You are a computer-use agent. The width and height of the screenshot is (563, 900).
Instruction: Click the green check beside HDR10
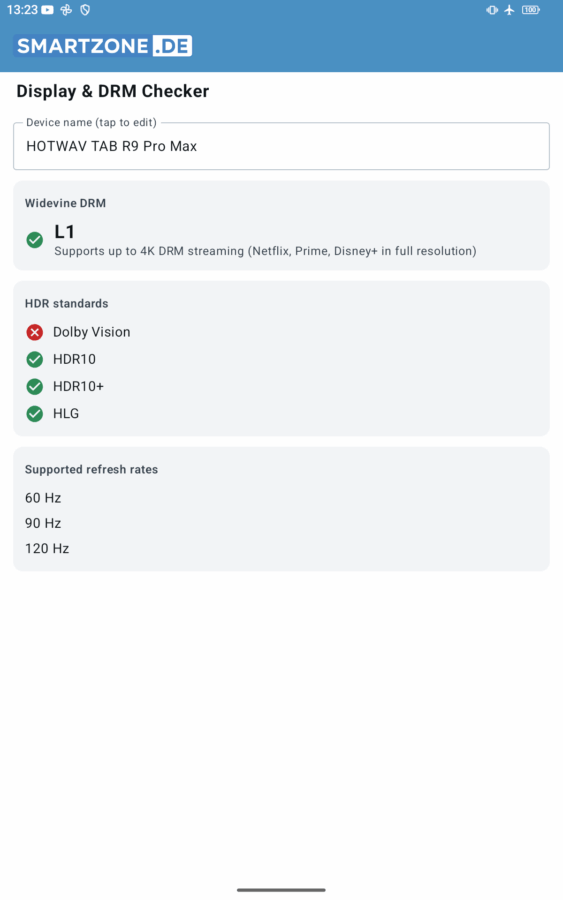click(x=34, y=359)
